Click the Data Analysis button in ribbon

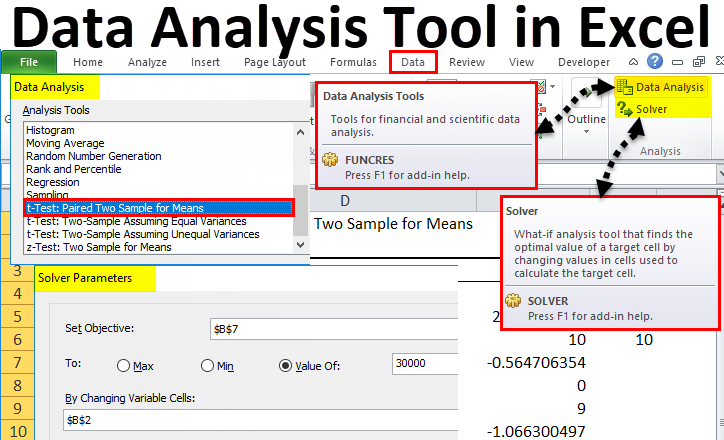coord(661,87)
